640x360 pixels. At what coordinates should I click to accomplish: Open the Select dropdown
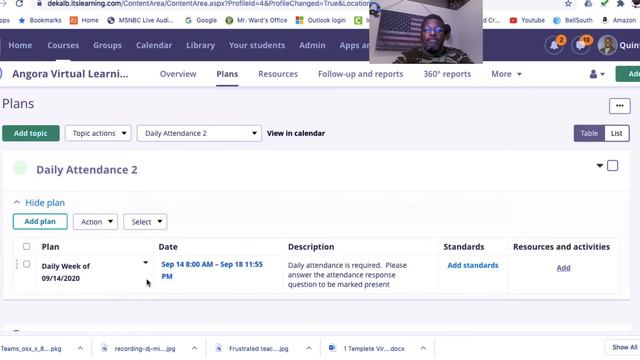(x=145, y=222)
